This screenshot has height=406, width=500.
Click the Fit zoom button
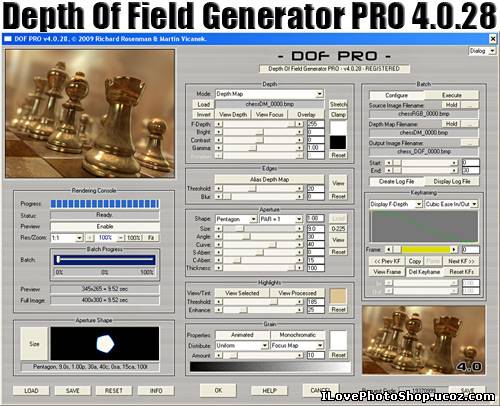coord(151,238)
